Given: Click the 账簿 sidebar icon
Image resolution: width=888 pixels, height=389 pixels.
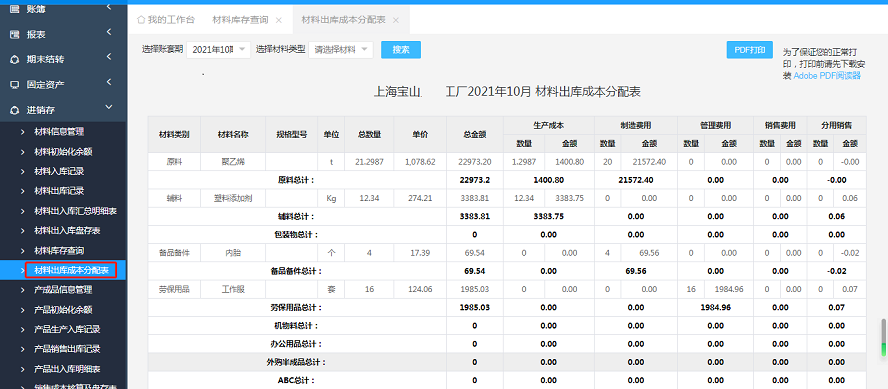Looking at the screenshot, I should pyautogui.click(x=15, y=9).
